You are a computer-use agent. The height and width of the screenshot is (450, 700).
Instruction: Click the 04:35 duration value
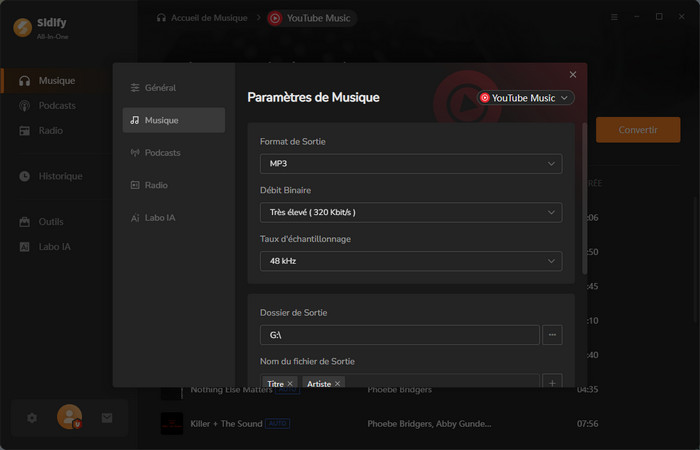click(x=588, y=389)
